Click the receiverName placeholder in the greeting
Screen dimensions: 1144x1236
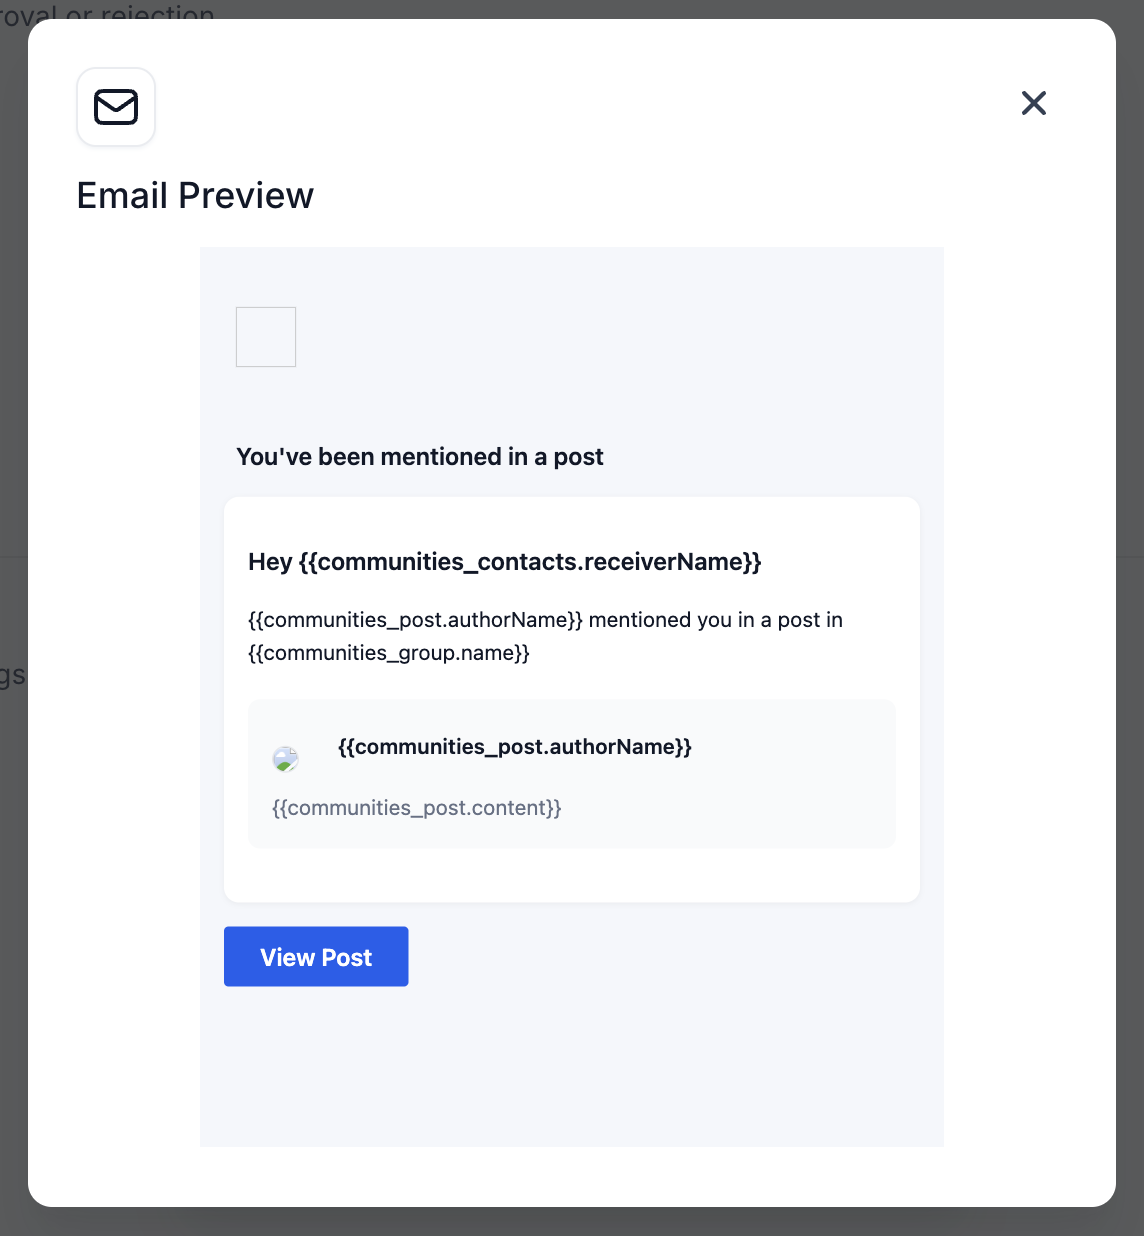(530, 562)
